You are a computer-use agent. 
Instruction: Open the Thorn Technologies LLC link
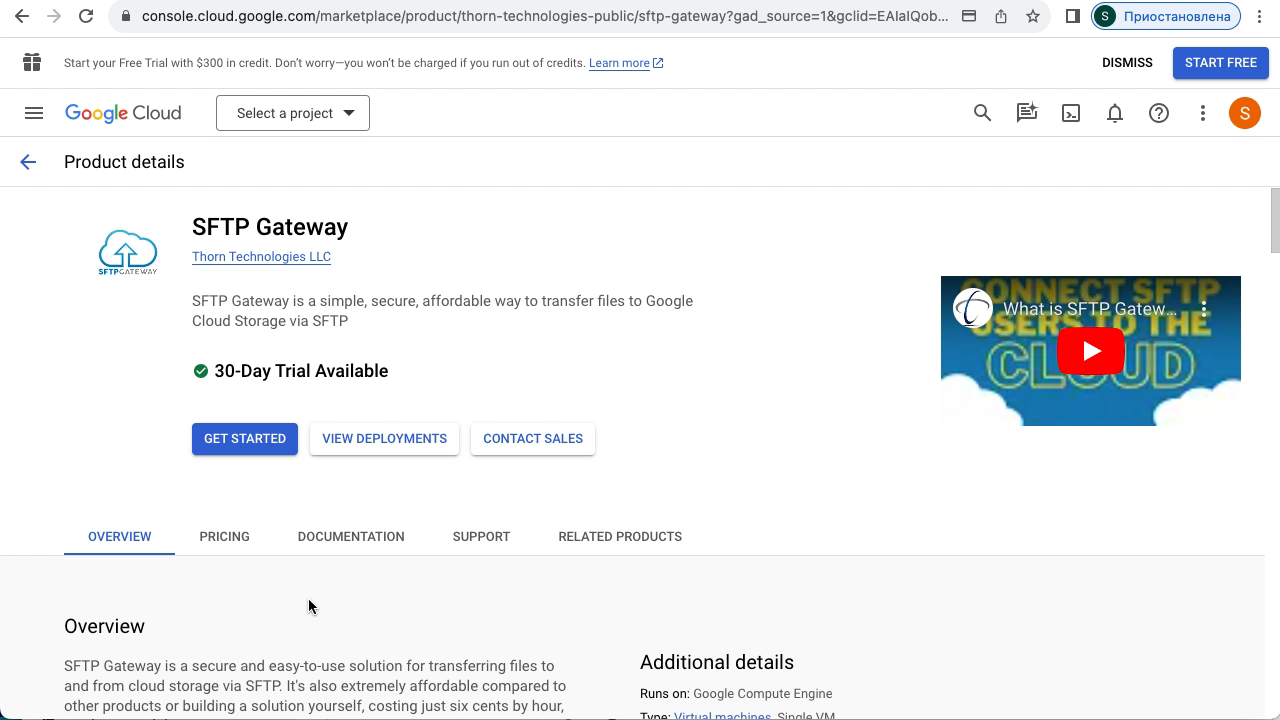(x=261, y=257)
